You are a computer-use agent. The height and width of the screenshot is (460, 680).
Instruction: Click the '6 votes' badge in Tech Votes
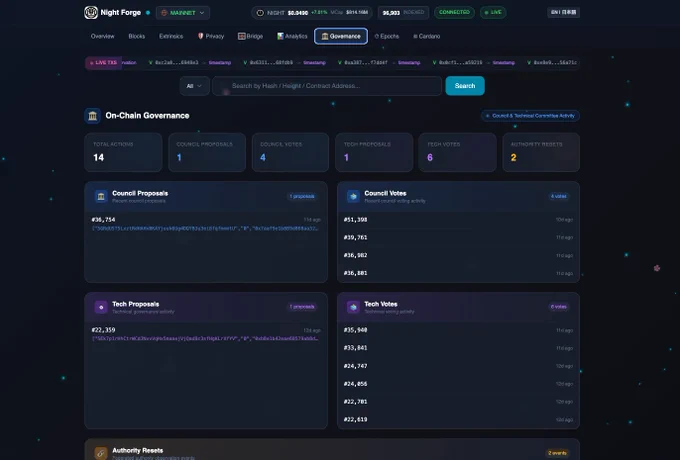pos(559,307)
